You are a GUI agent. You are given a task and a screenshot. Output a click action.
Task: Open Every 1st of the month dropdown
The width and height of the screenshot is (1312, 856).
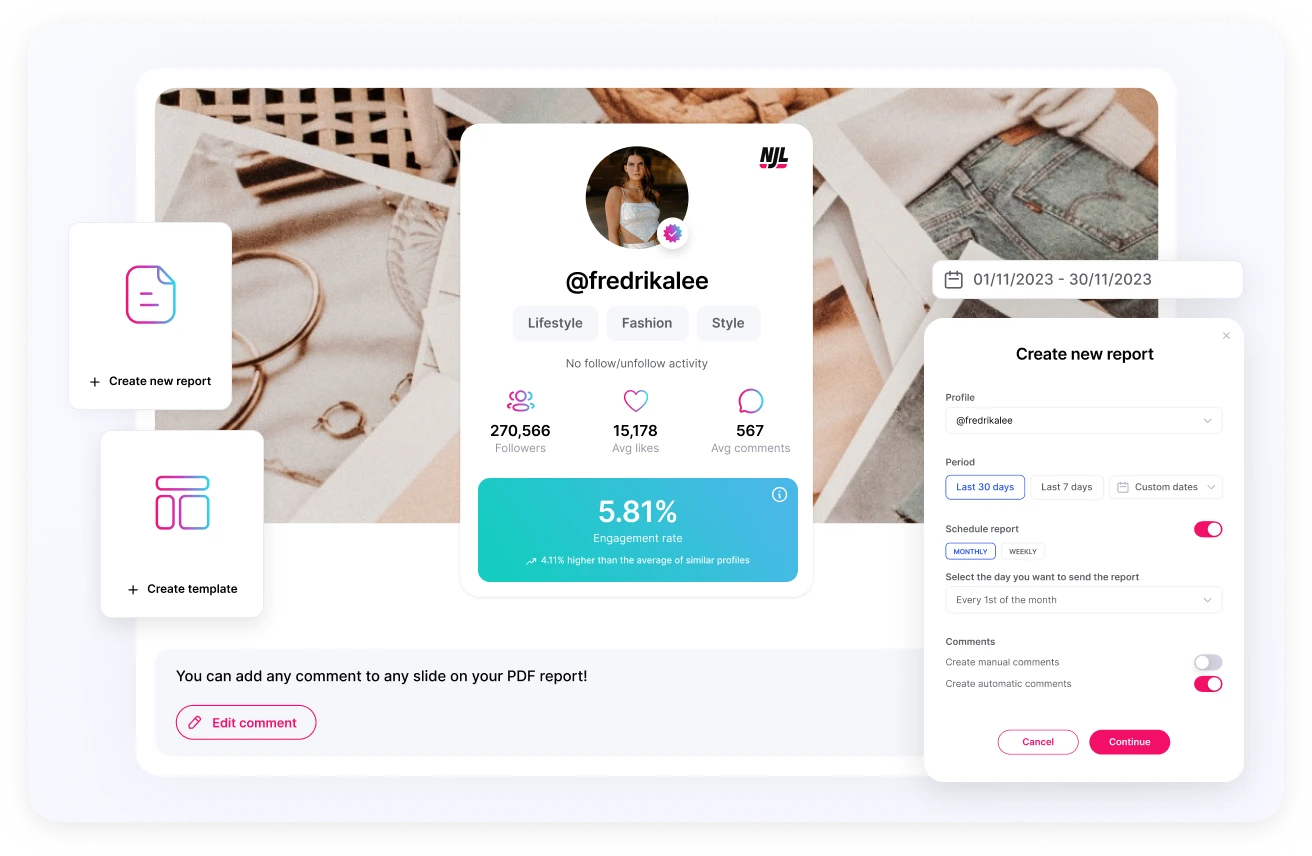pyautogui.click(x=1084, y=600)
